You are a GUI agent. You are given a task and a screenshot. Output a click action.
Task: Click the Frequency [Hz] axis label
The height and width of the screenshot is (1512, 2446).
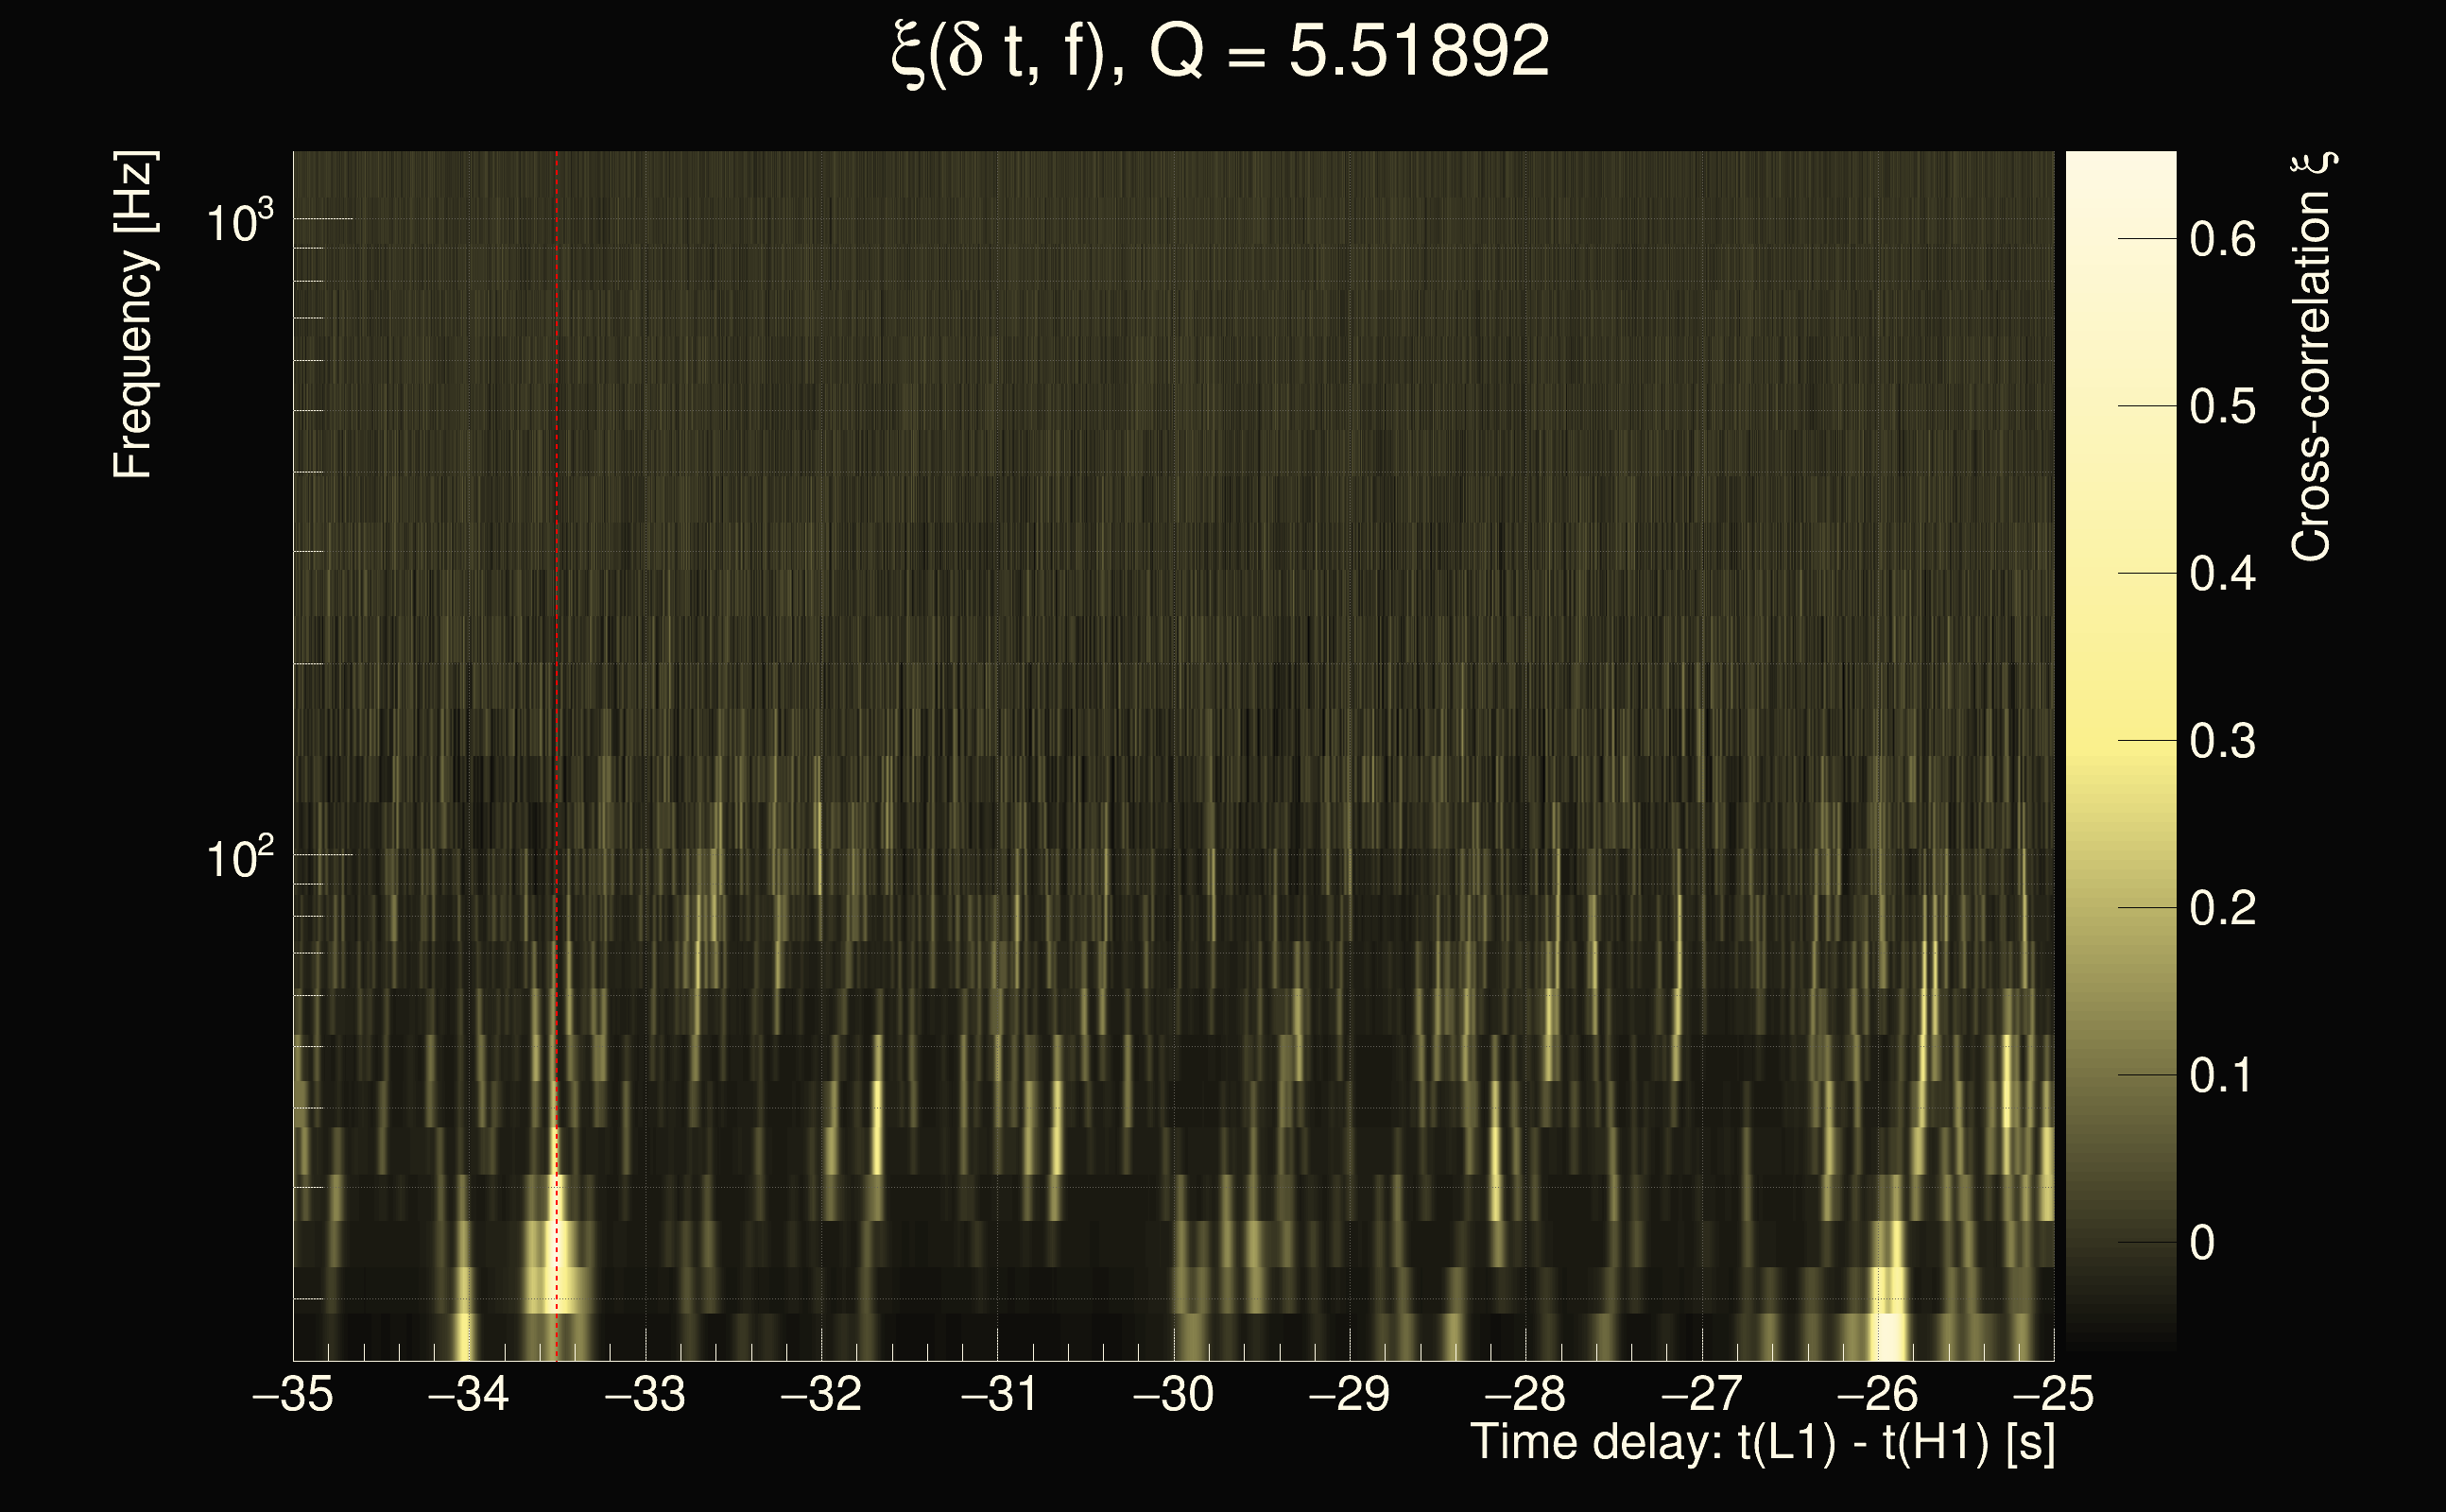[133, 315]
